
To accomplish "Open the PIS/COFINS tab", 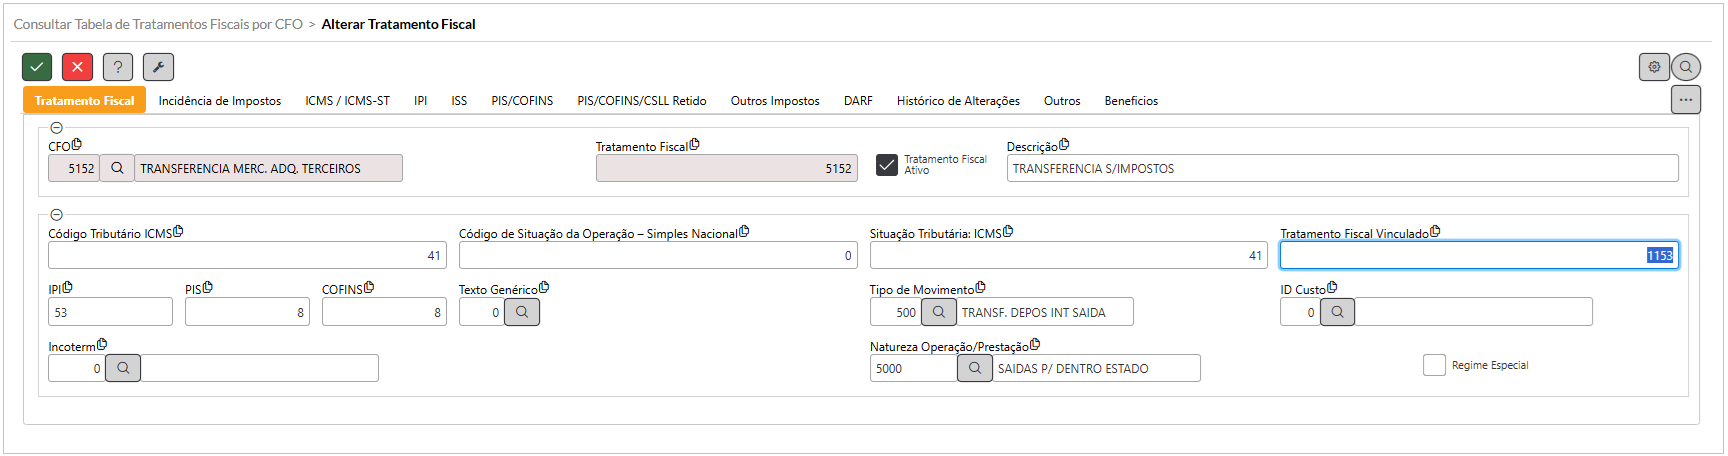I will click(522, 101).
